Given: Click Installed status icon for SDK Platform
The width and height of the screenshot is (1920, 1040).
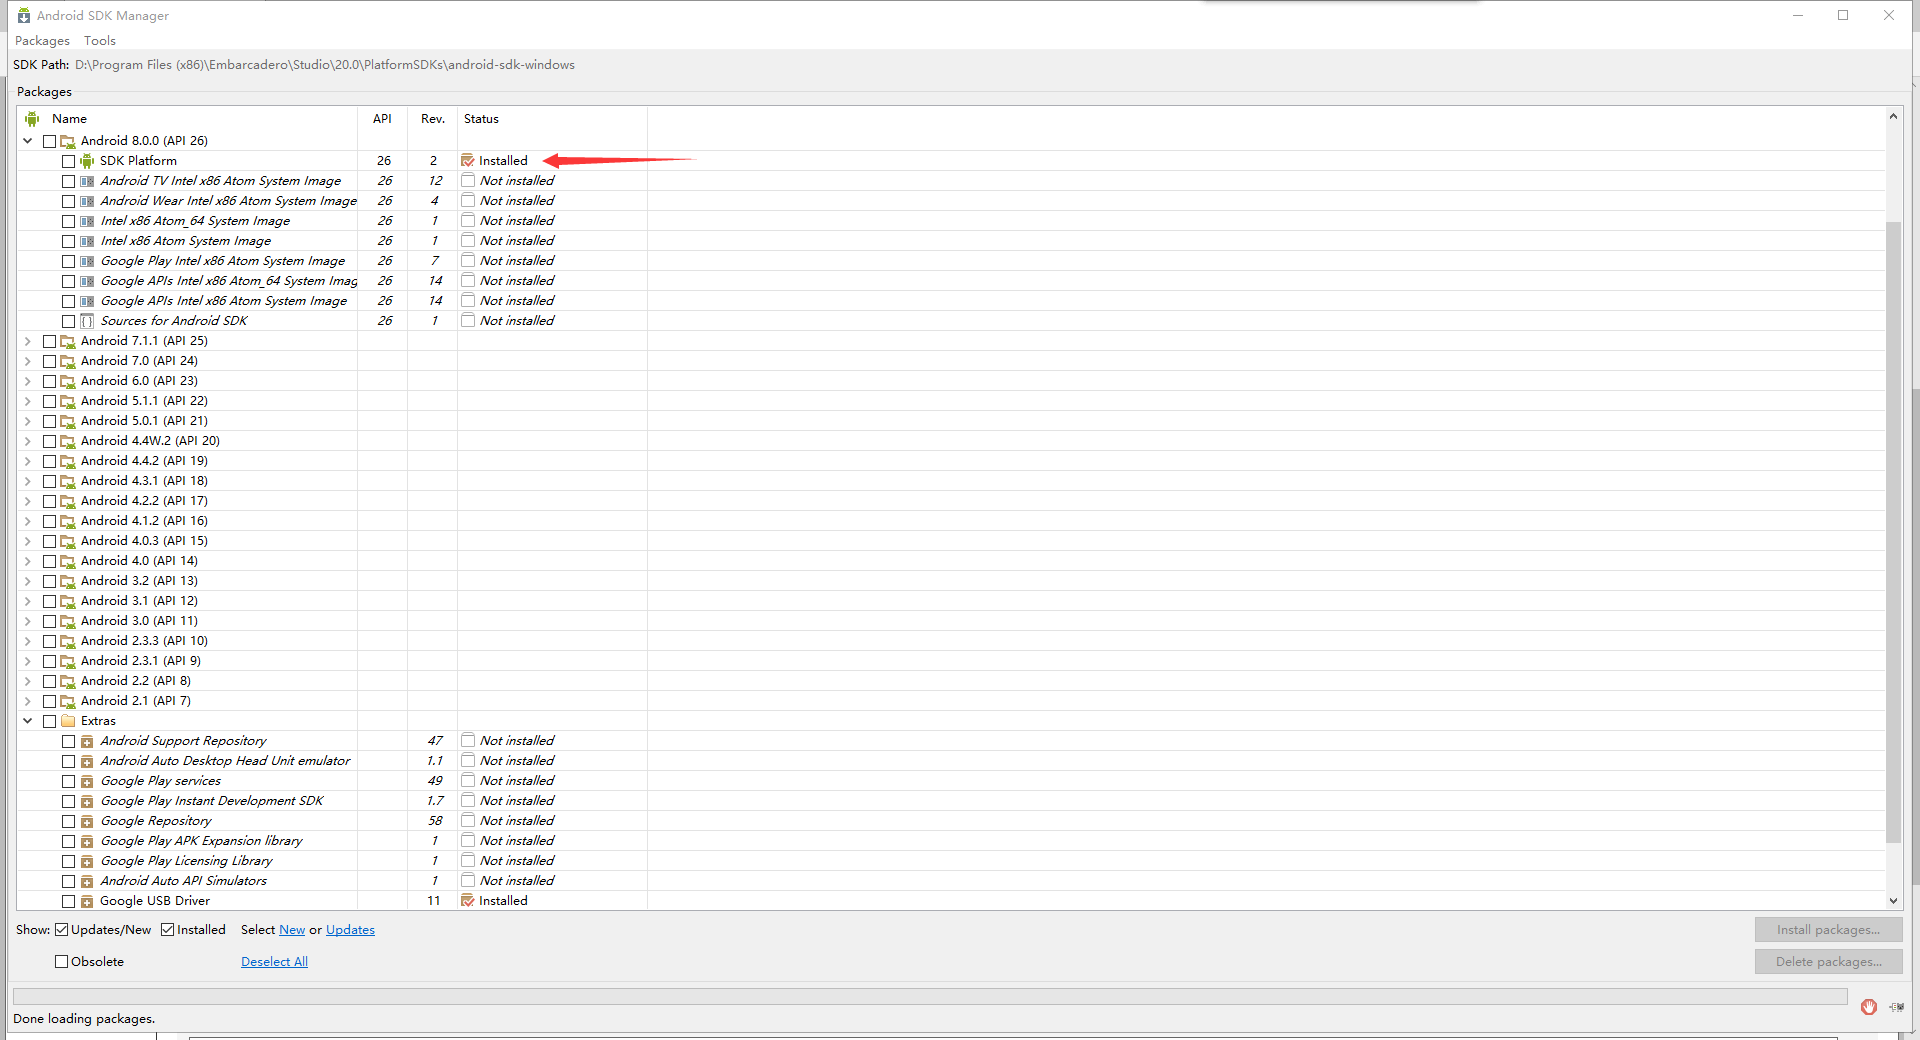Looking at the screenshot, I should pos(467,161).
